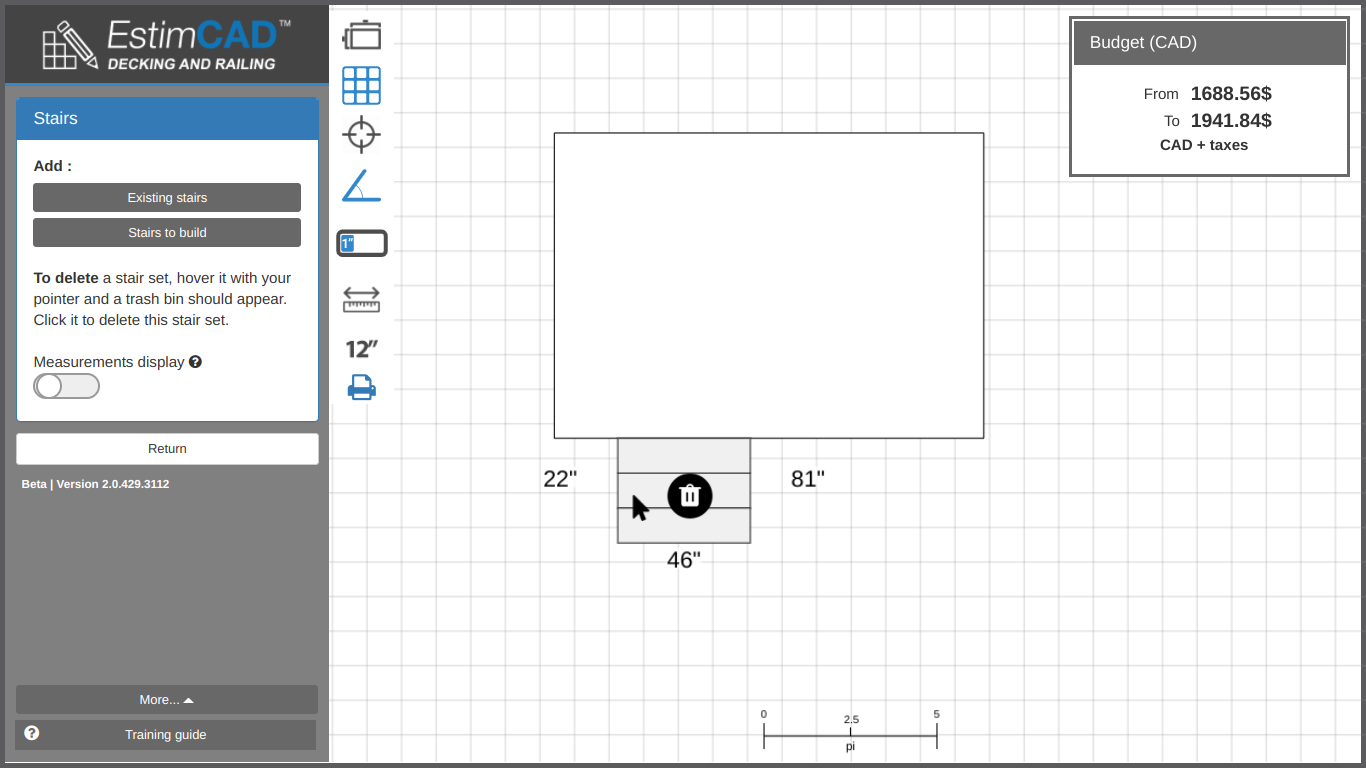Screen dimensions: 1366x768
Task: Click the 1-inch precision box icon
Action: pyautogui.click(x=362, y=243)
